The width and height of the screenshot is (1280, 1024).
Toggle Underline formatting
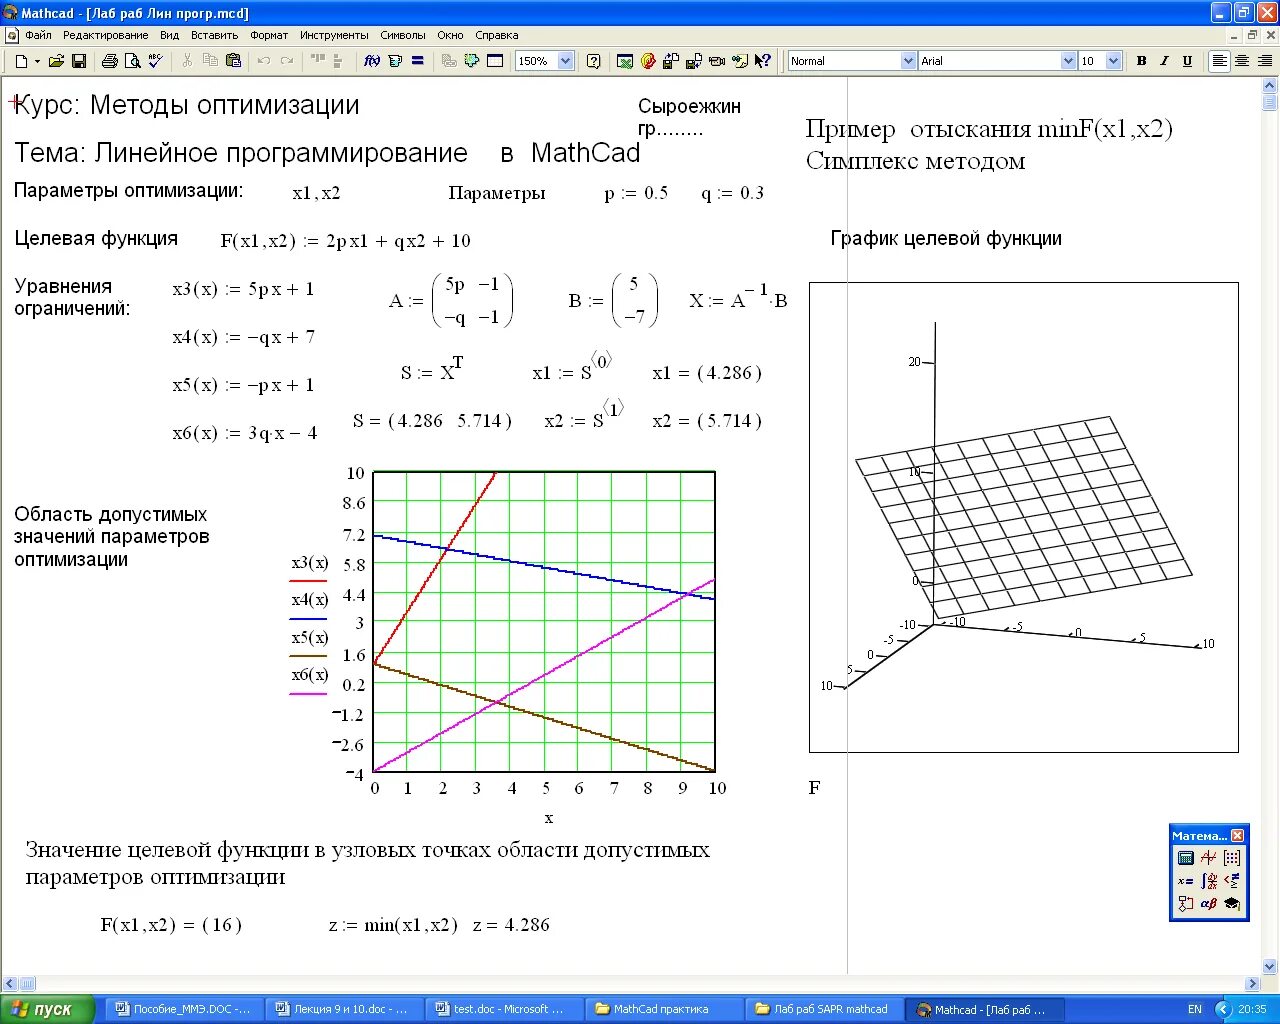1188,61
